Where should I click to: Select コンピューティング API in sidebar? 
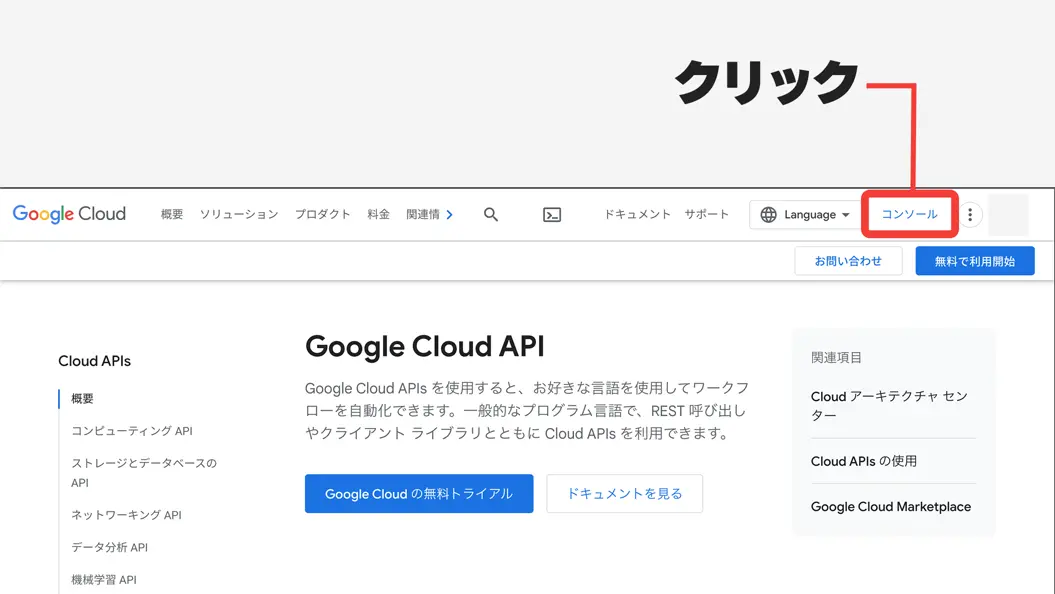click(132, 431)
